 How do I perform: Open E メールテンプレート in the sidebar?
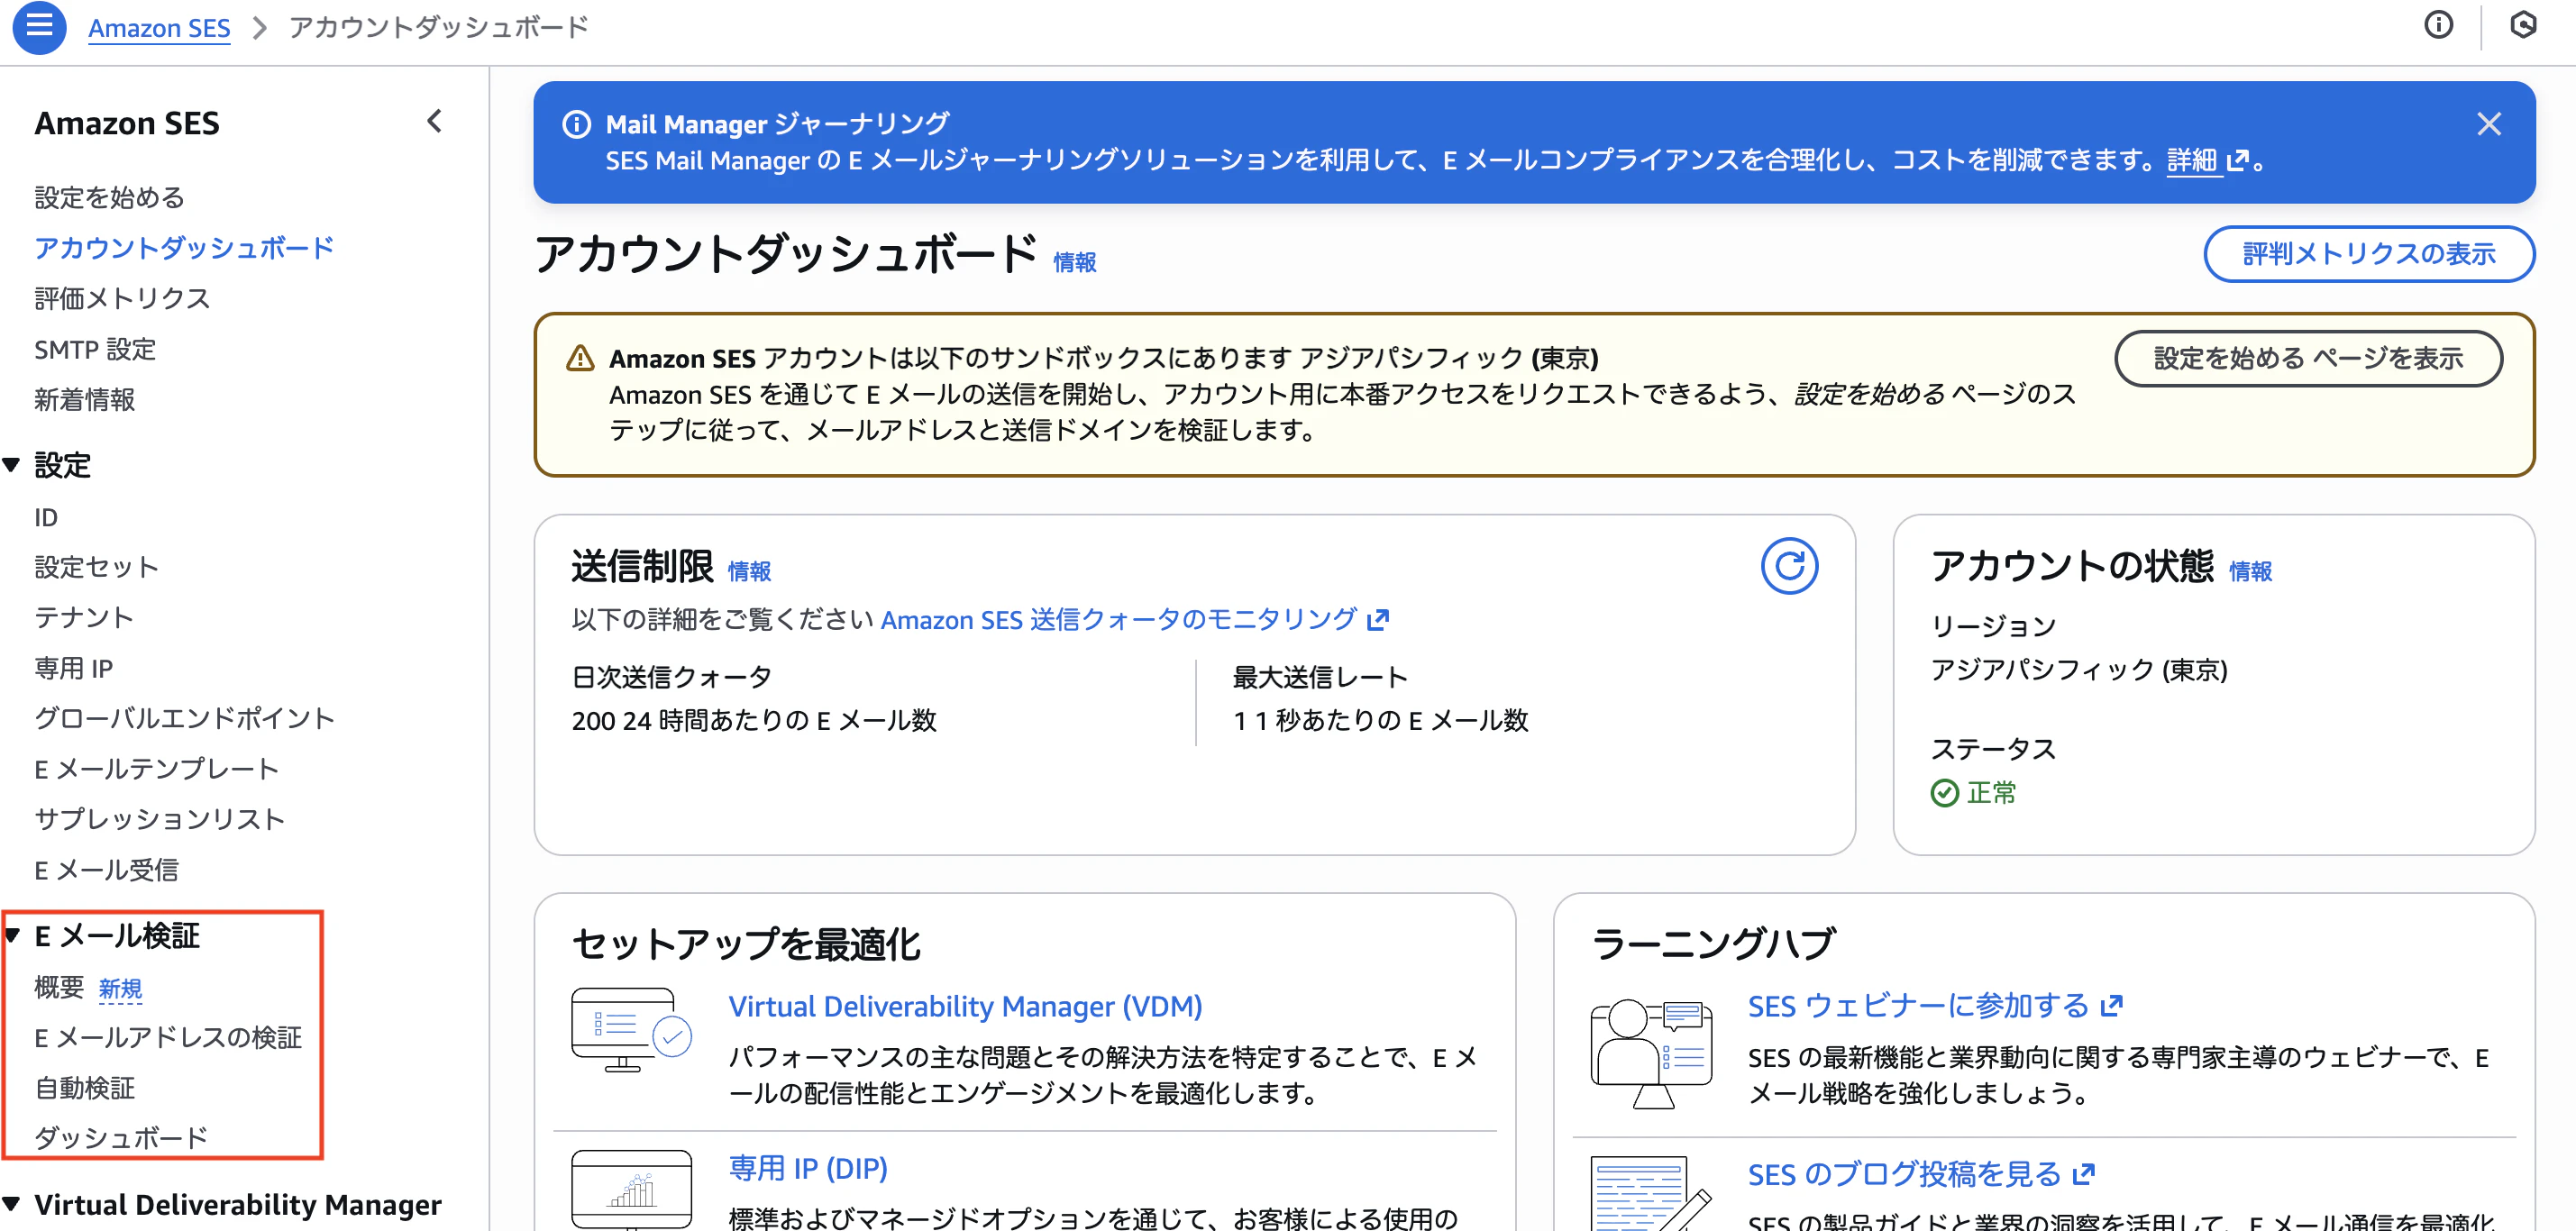pyautogui.click(x=156, y=769)
